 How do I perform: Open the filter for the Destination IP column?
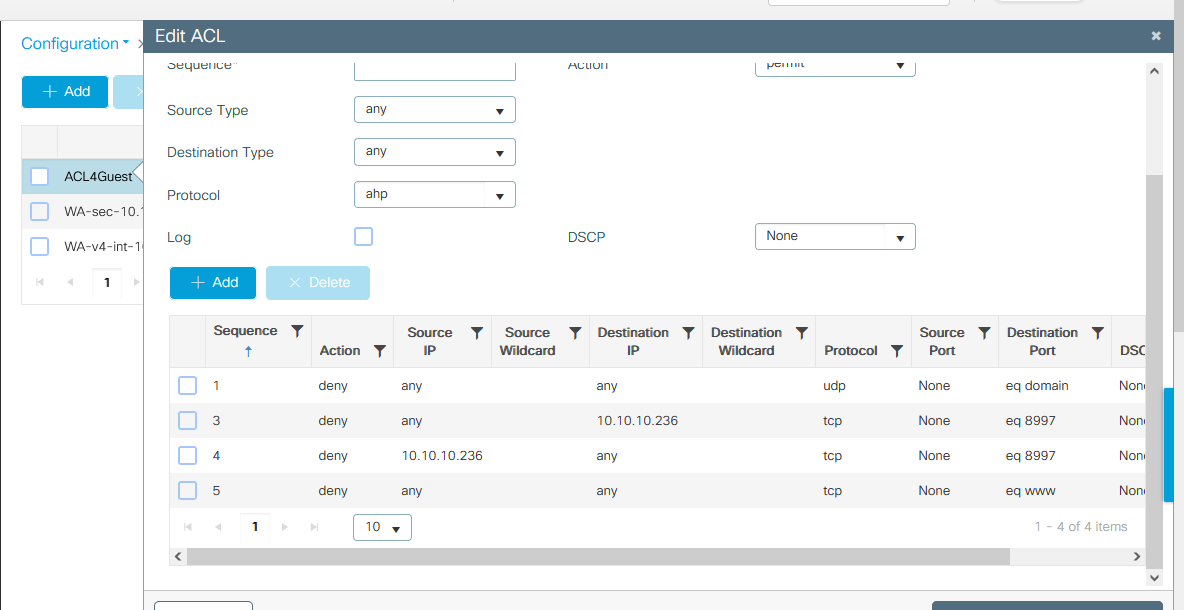pyautogui.click(x=688, y=332)
